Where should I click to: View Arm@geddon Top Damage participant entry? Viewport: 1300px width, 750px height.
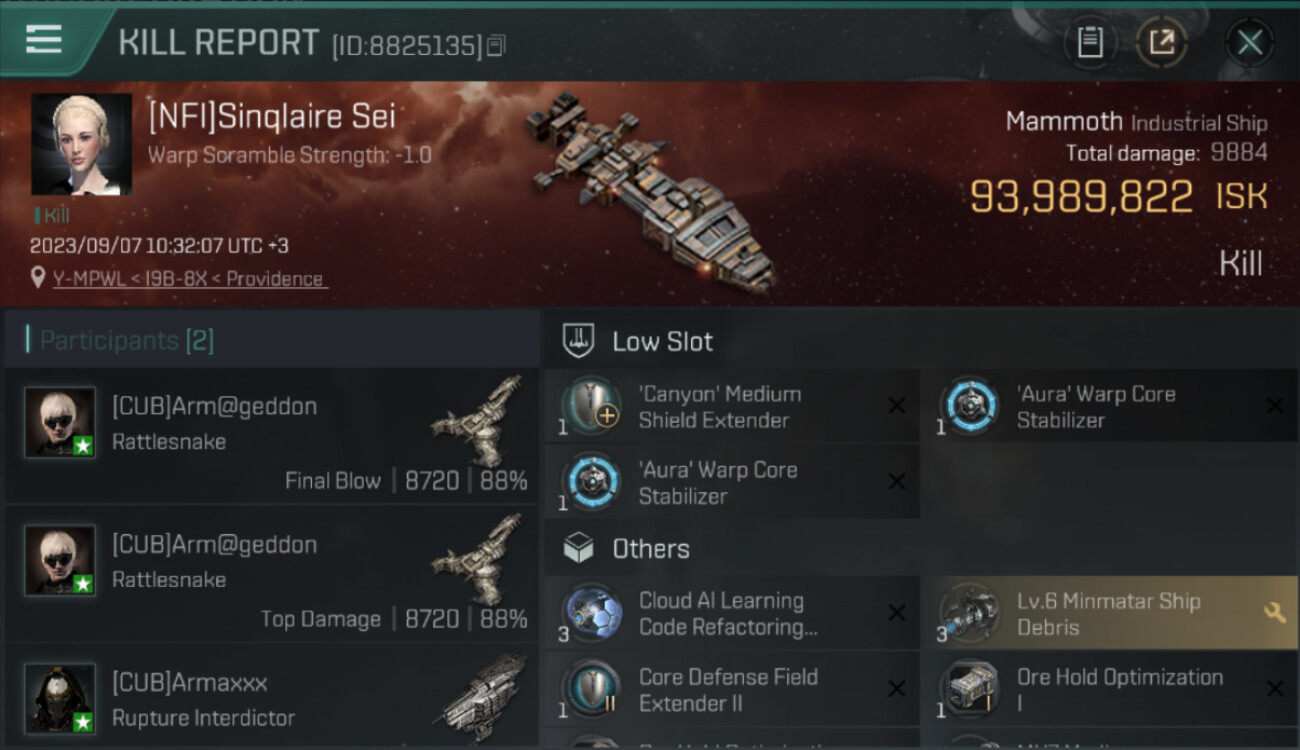pos(272,574)
